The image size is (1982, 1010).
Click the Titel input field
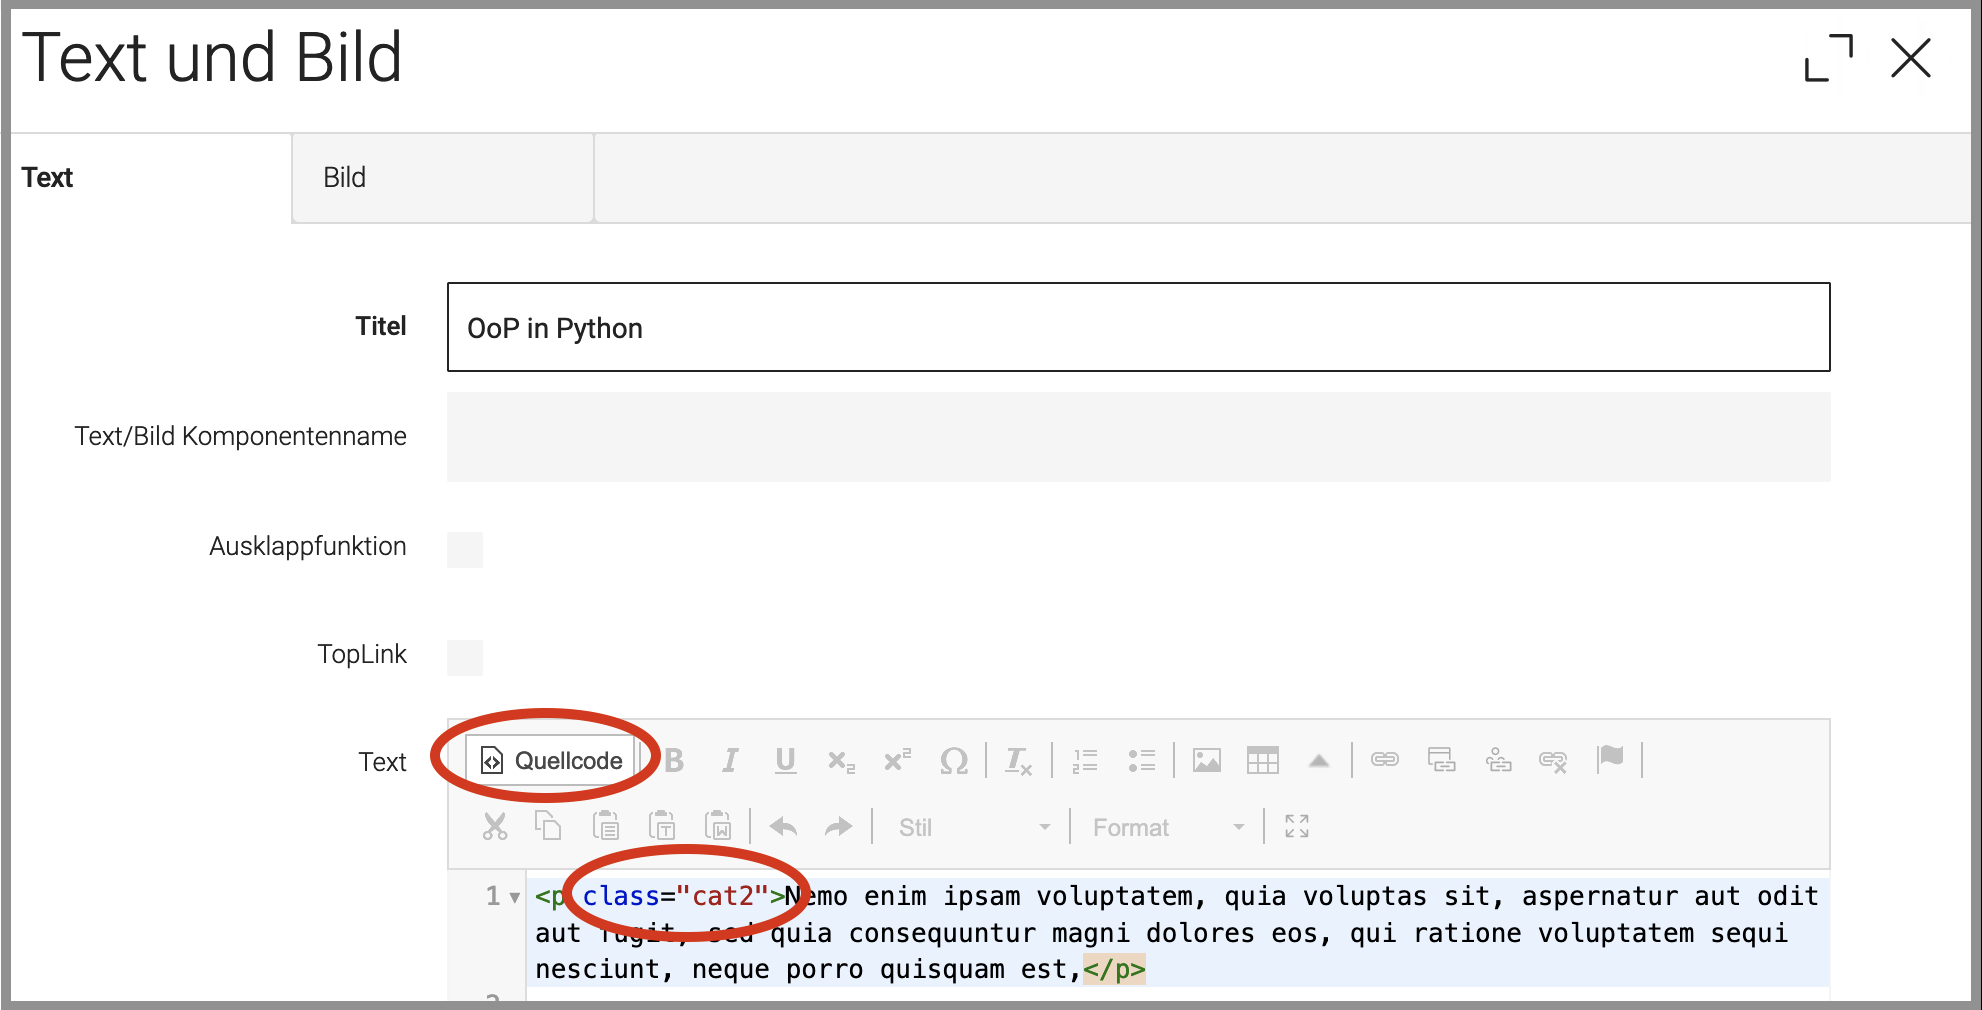coord(1138,328)
